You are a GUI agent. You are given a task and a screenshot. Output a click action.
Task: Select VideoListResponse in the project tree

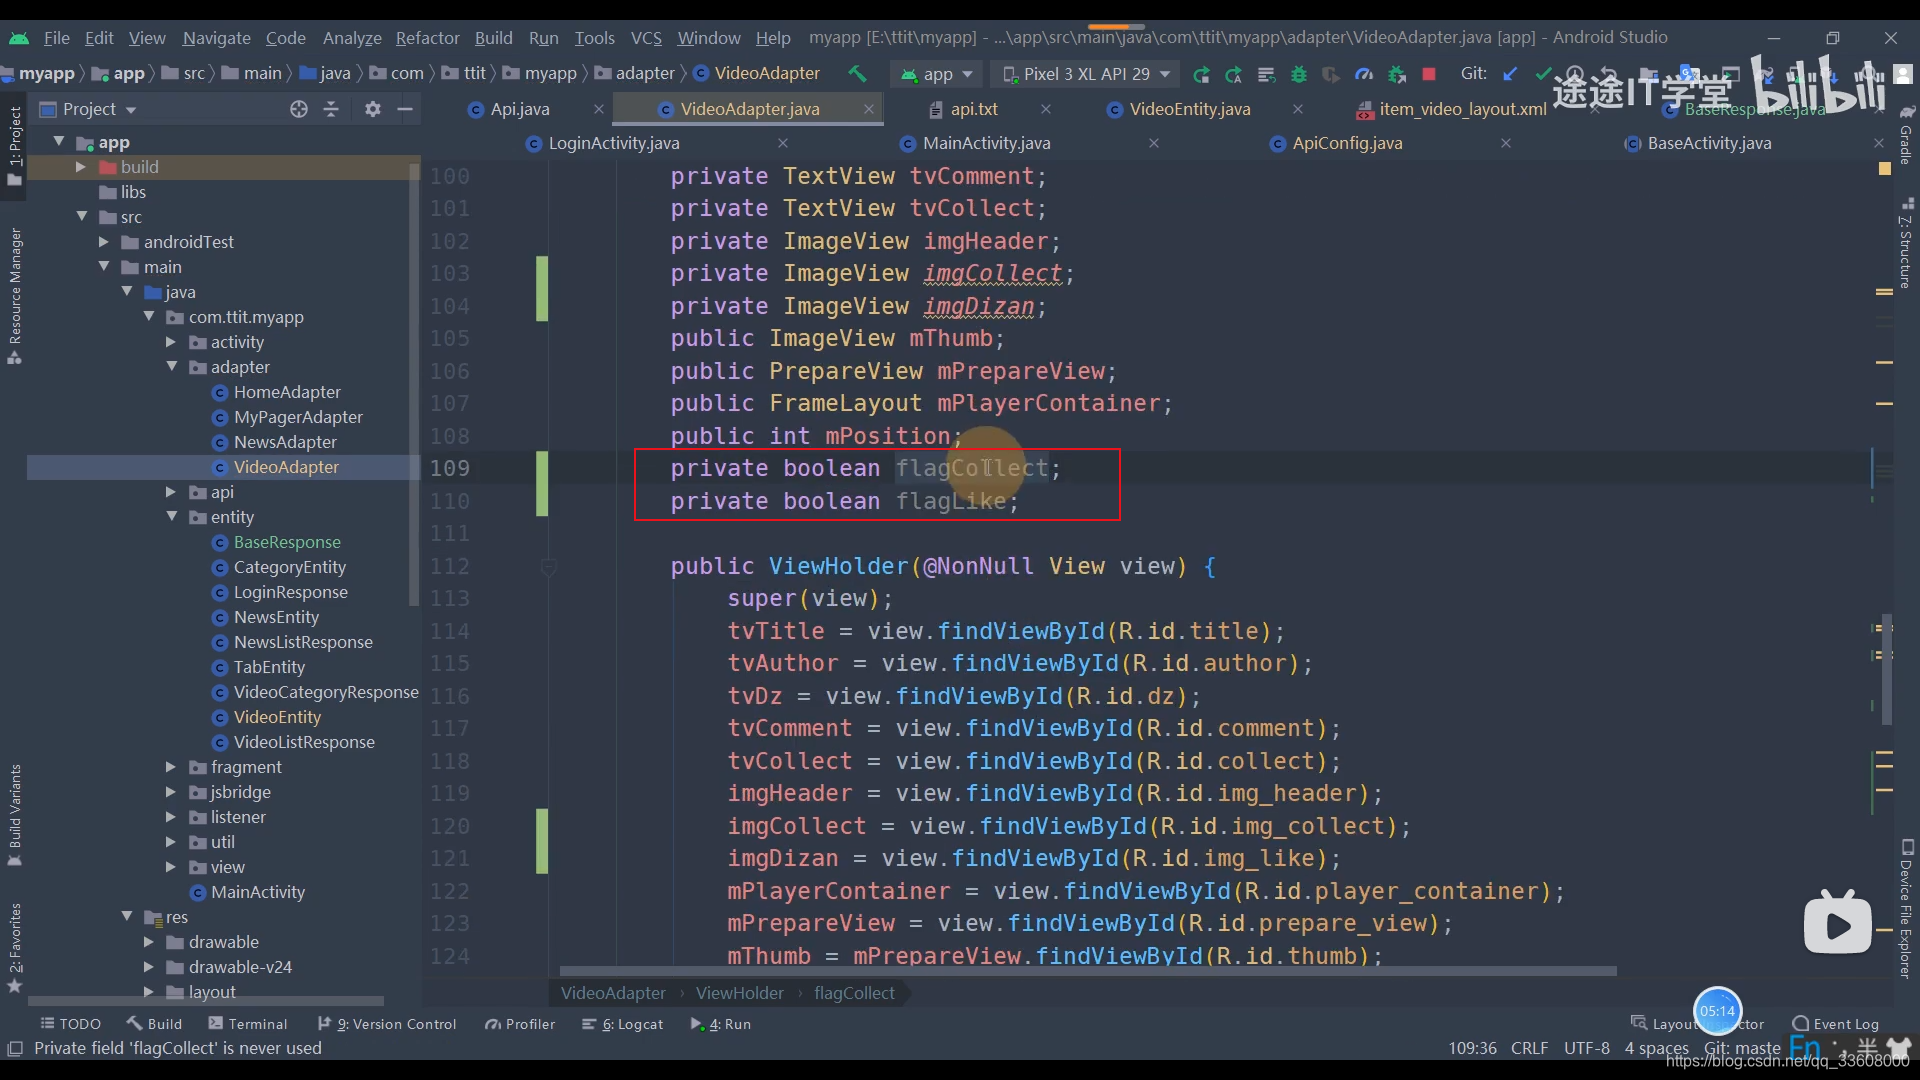303,742
